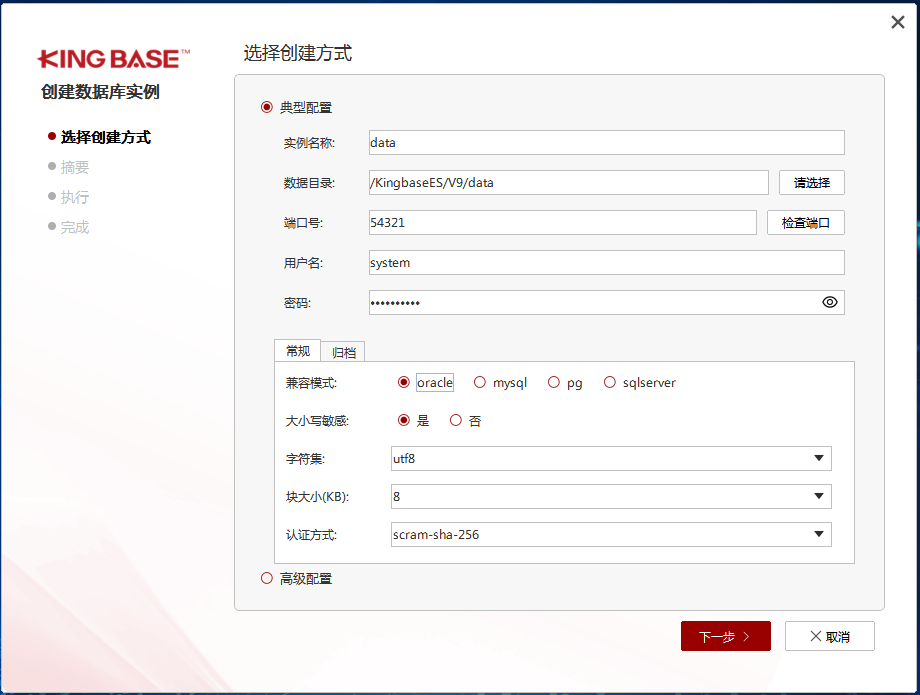
Task: Switch to the 常规 tab
Action: [x=296, y=350]
